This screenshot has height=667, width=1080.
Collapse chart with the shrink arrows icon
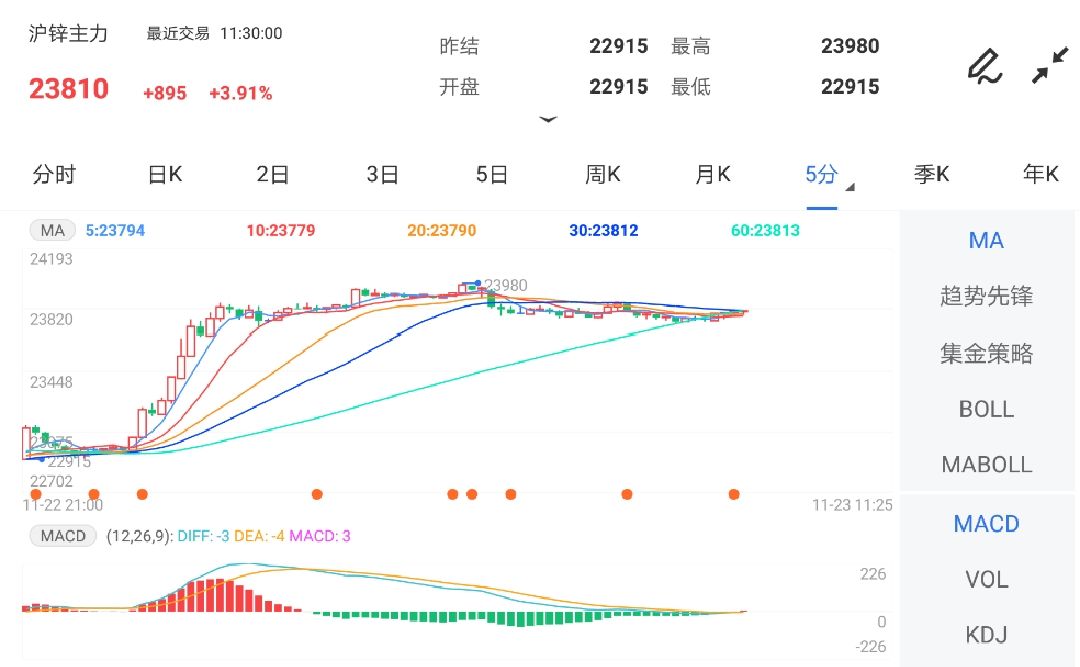[x=1050, y=65]
